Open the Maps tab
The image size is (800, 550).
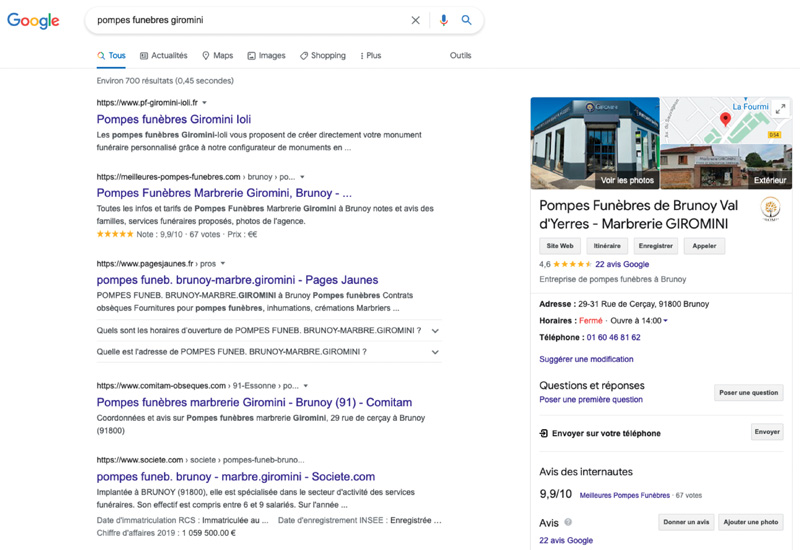218,56
